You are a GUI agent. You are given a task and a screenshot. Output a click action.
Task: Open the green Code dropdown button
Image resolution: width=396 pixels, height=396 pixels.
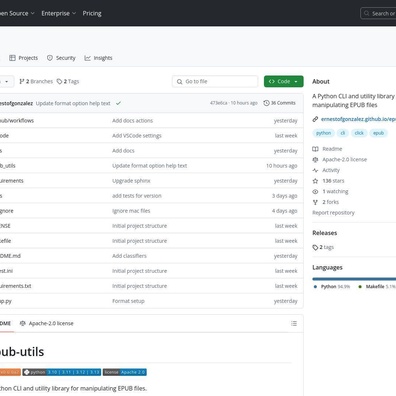click(284, 81)
